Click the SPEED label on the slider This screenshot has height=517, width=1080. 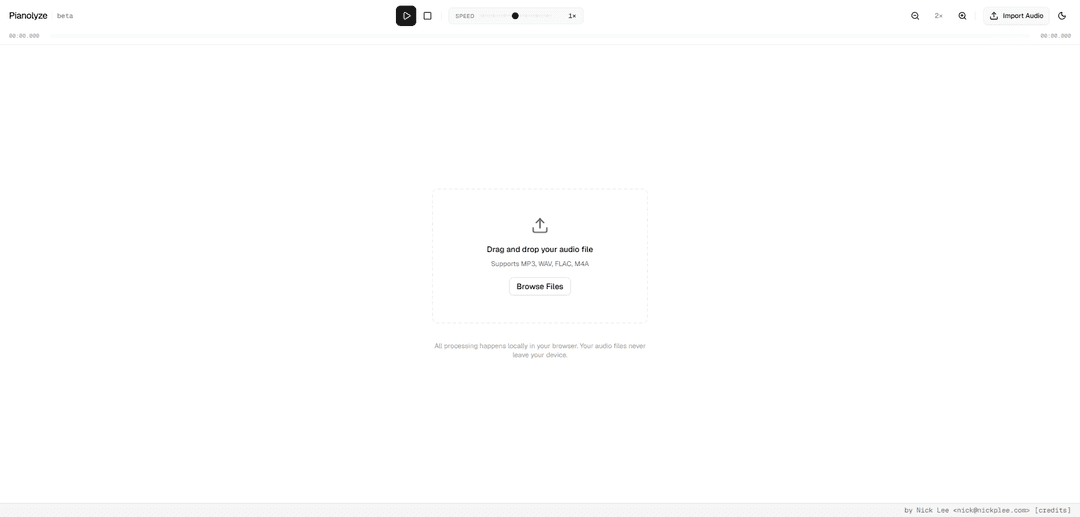465,16
